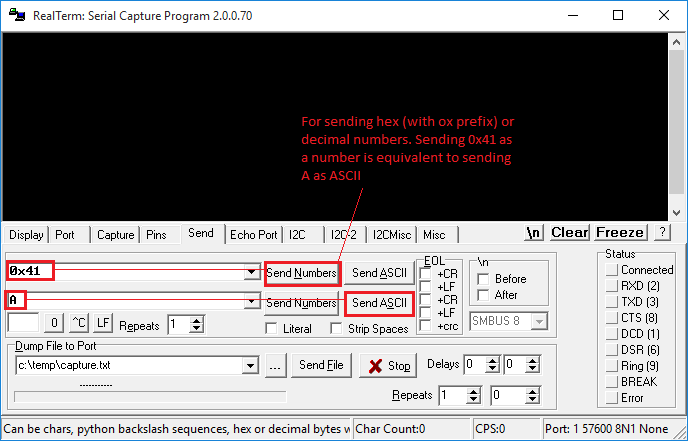Open the Echo Port tab

click(x=253, y=235)
